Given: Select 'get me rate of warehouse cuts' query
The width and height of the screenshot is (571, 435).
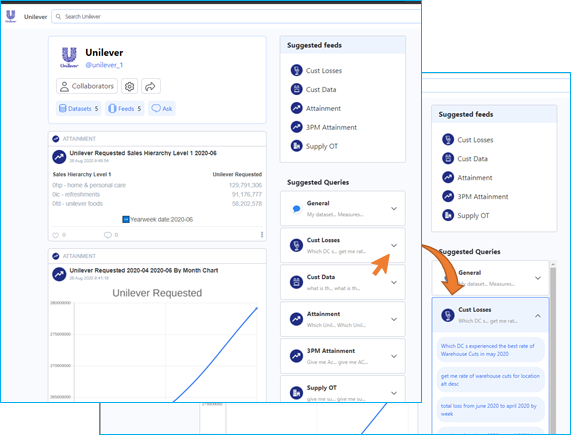Looking at the screenshot, I should click(490, 380).
